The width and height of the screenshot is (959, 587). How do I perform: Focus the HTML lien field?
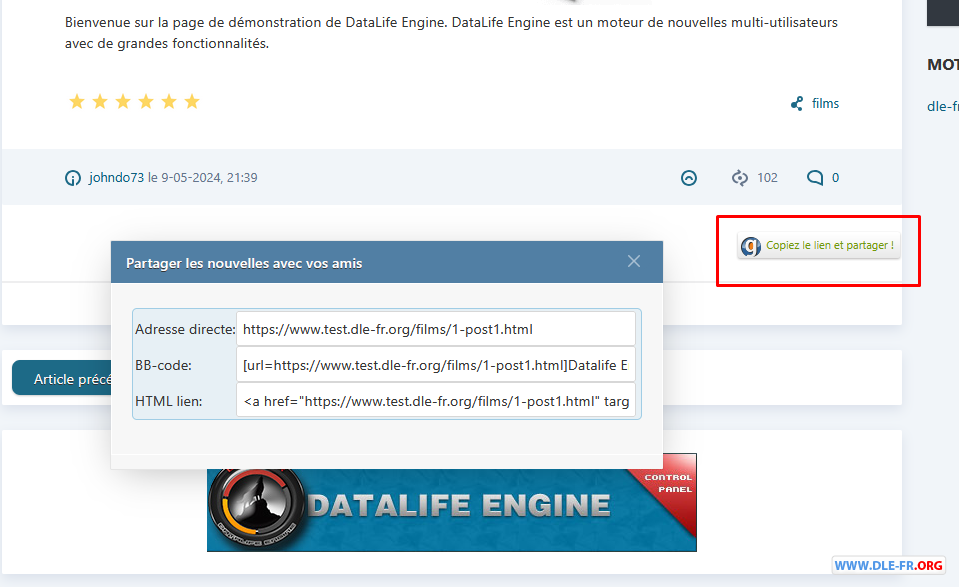(x=435, y=401)
